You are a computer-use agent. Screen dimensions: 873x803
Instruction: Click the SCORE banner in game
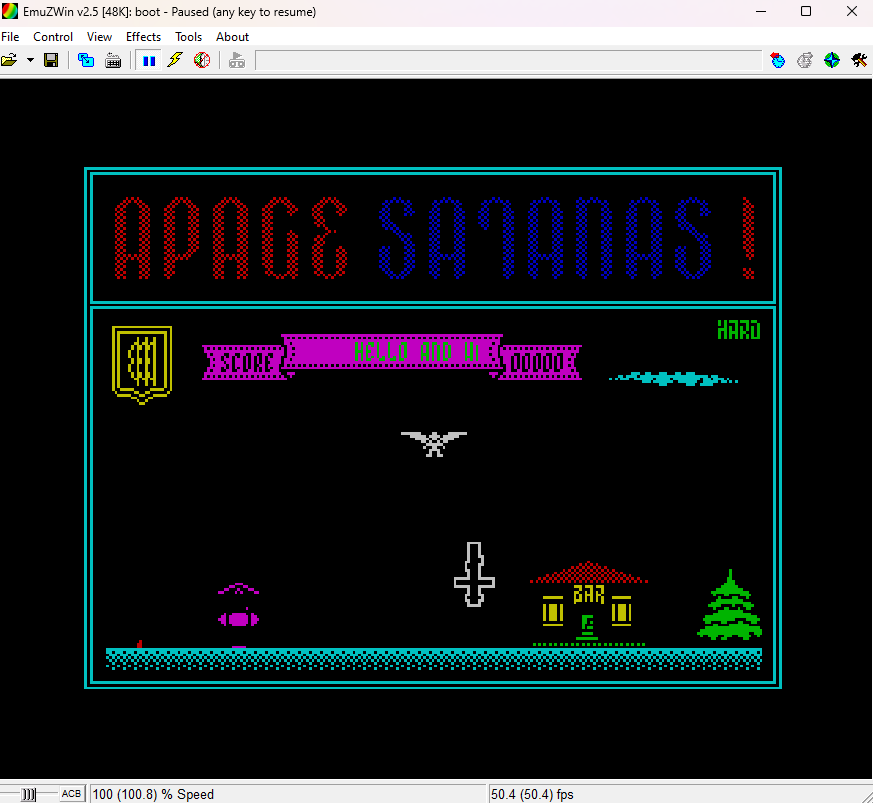tap(246, 363)
